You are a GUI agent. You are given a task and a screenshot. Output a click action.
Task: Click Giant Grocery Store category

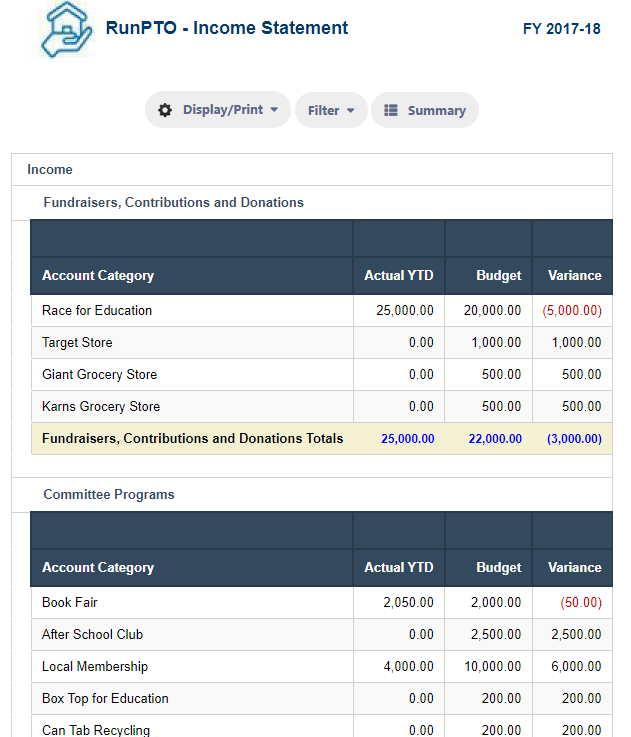[x=99, y=375]
